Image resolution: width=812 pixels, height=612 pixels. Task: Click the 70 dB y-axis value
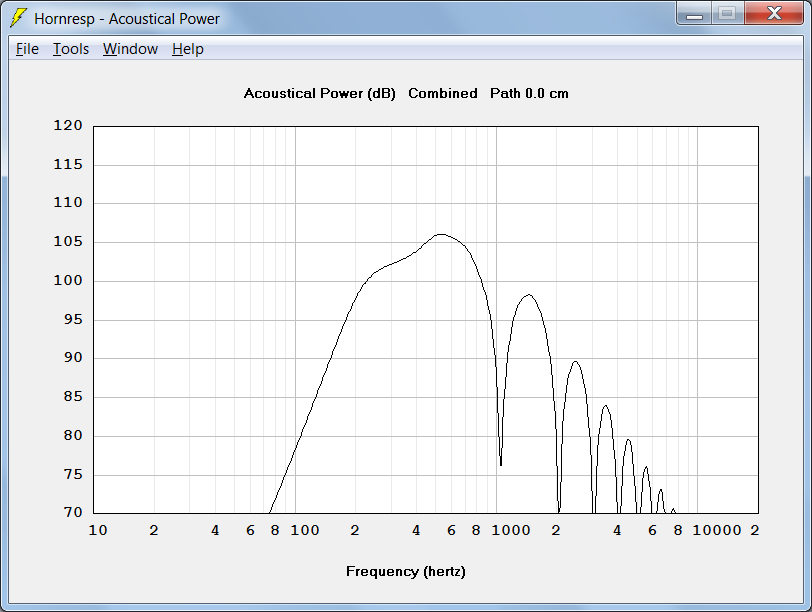[x=74, y=513]
